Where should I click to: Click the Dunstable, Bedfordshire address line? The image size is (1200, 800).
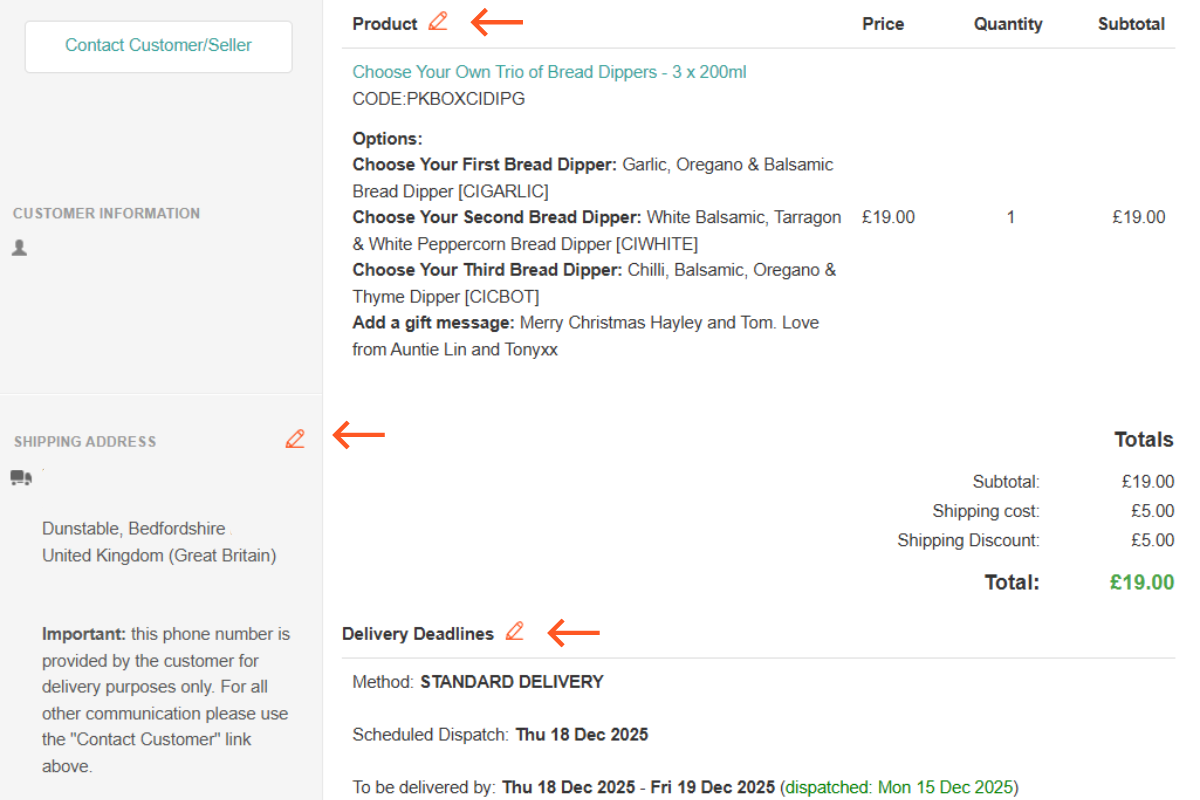pos(133,528)
